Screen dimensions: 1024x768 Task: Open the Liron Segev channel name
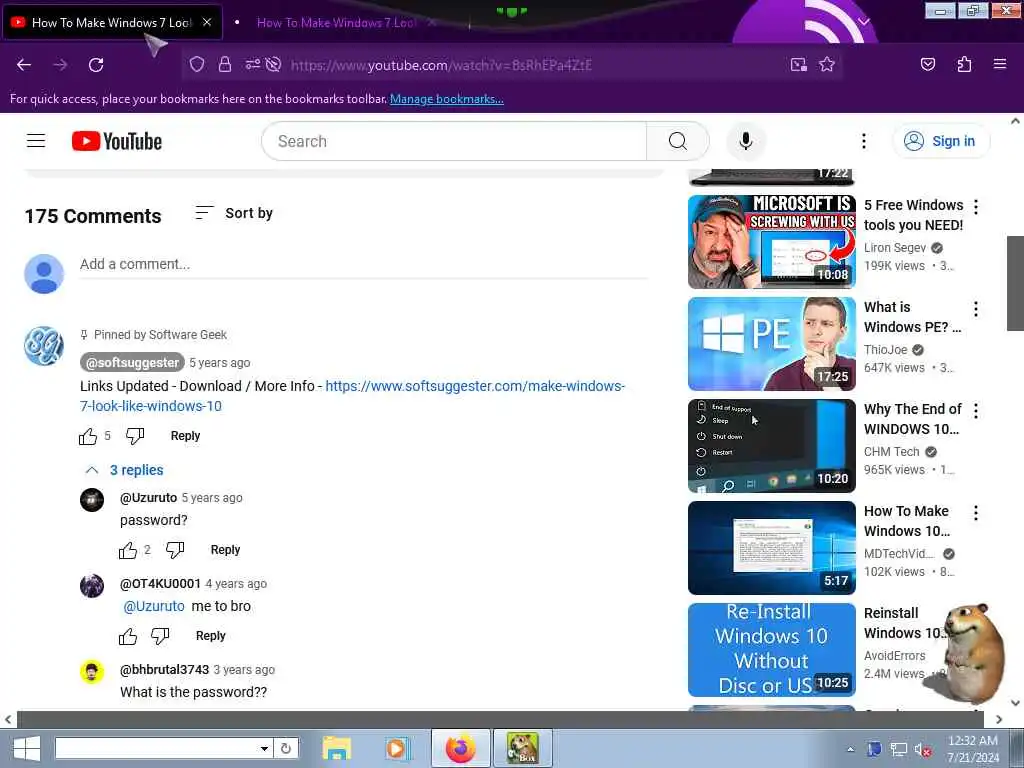pyautogui.click(x=895, y=248)
